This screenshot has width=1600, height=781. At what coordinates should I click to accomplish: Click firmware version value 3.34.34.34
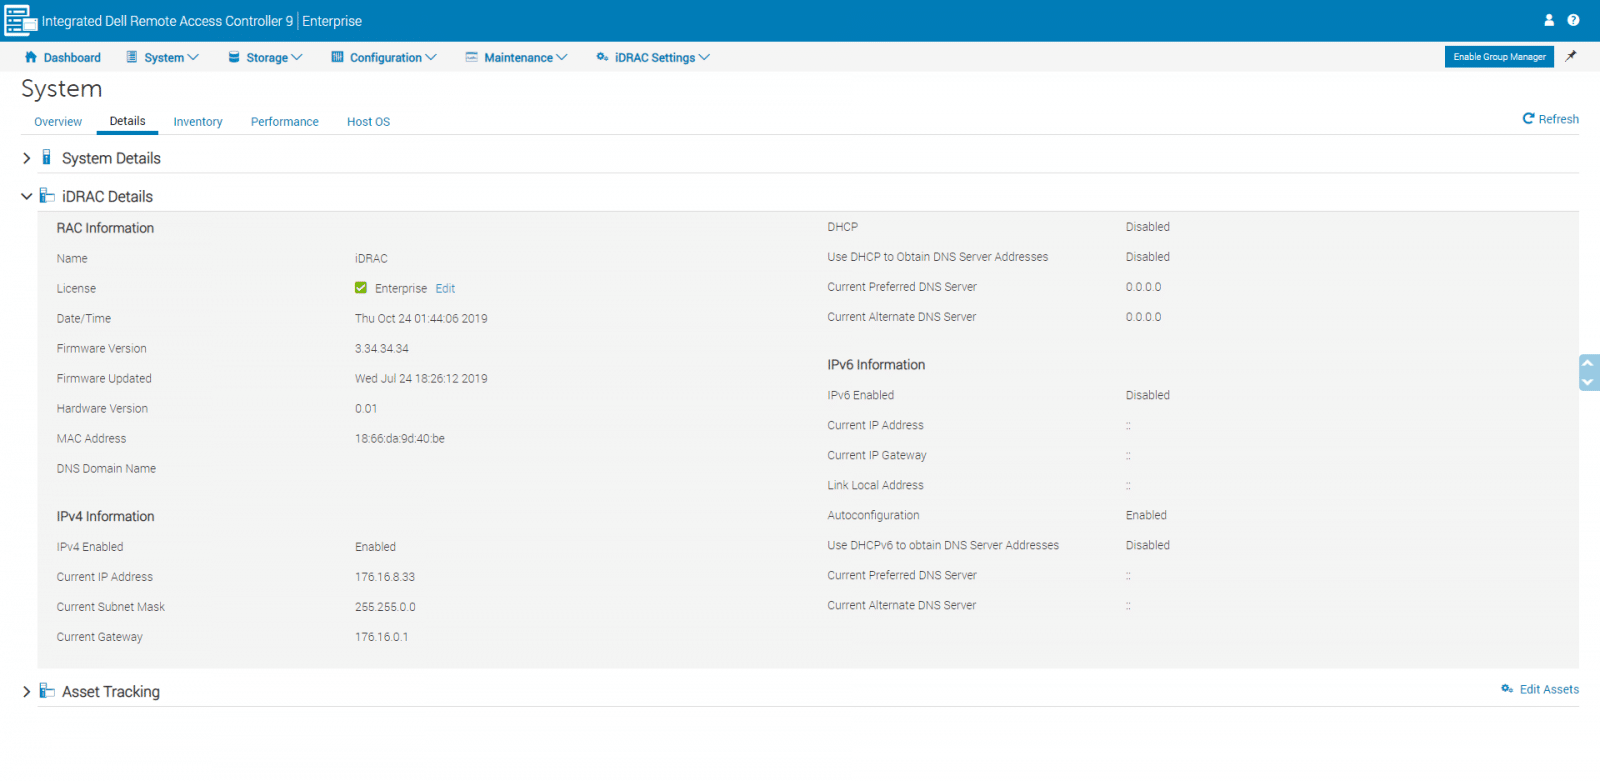(382, 348)
